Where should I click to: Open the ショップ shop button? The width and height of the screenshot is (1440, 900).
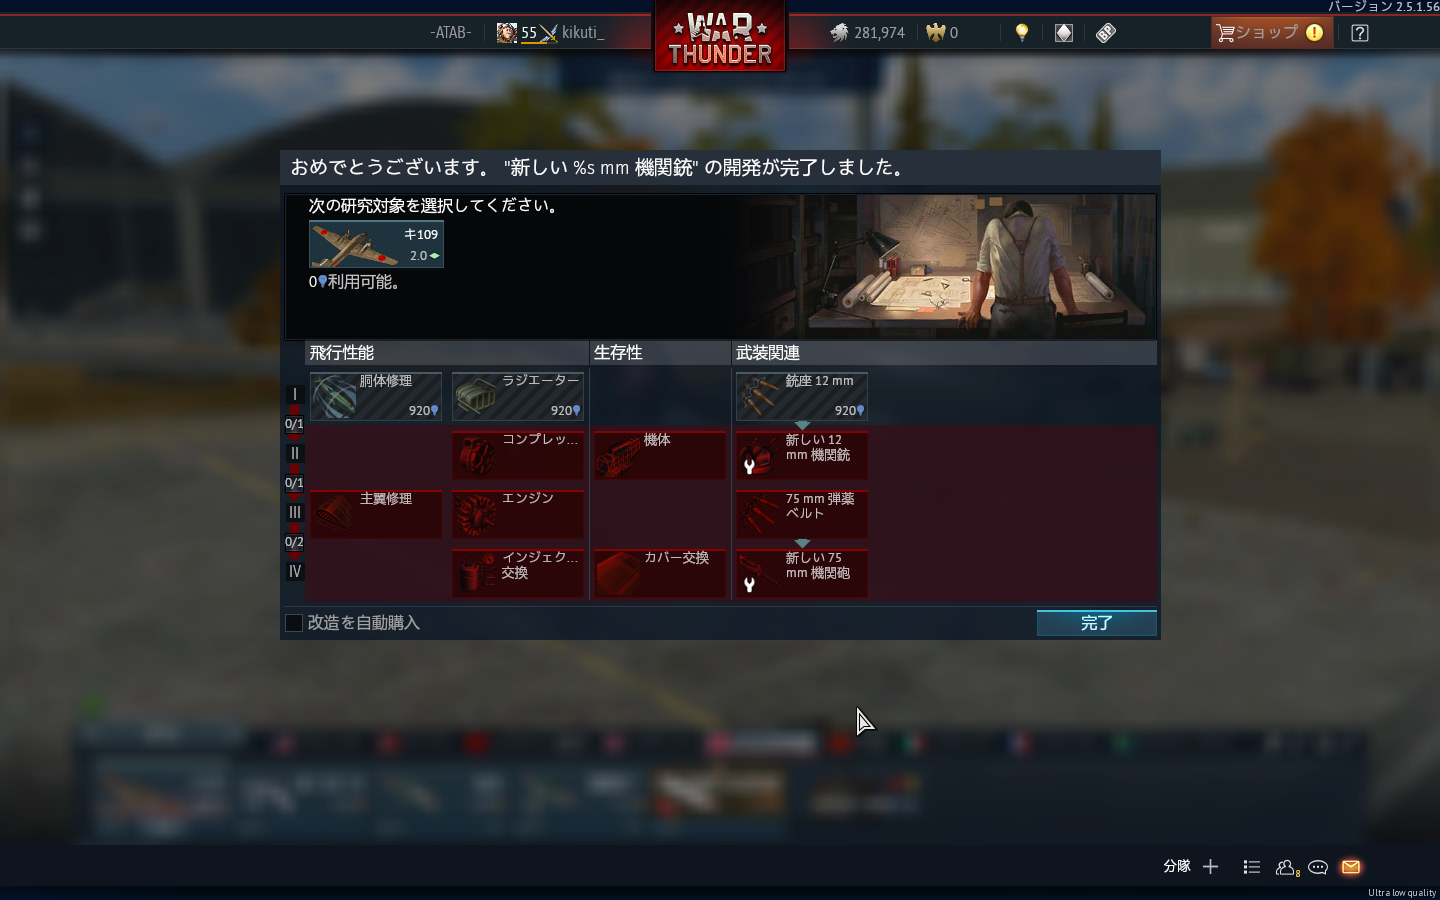[x=1271, y=33]
